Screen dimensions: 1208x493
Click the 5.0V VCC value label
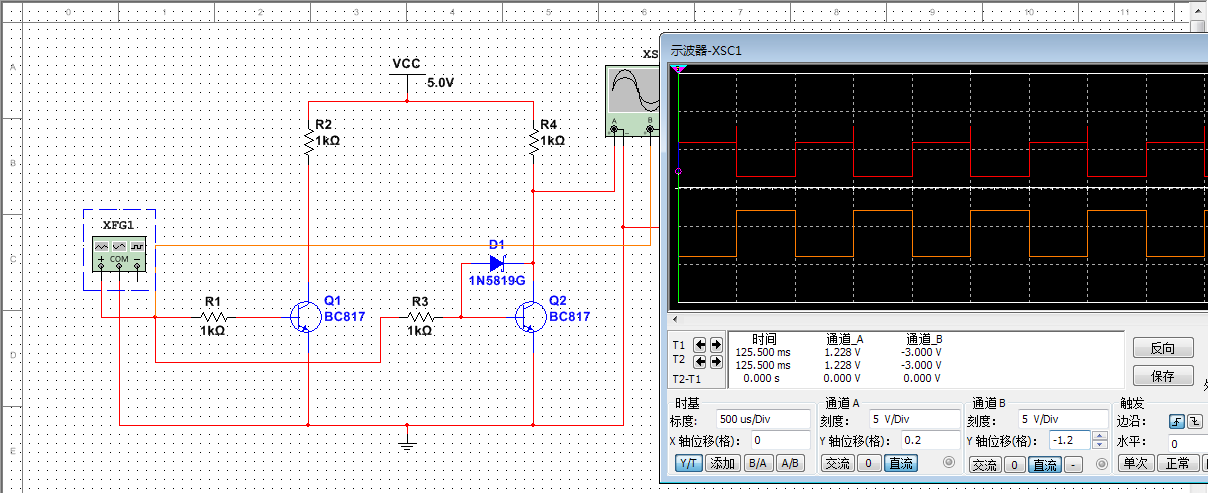(440, 83)
